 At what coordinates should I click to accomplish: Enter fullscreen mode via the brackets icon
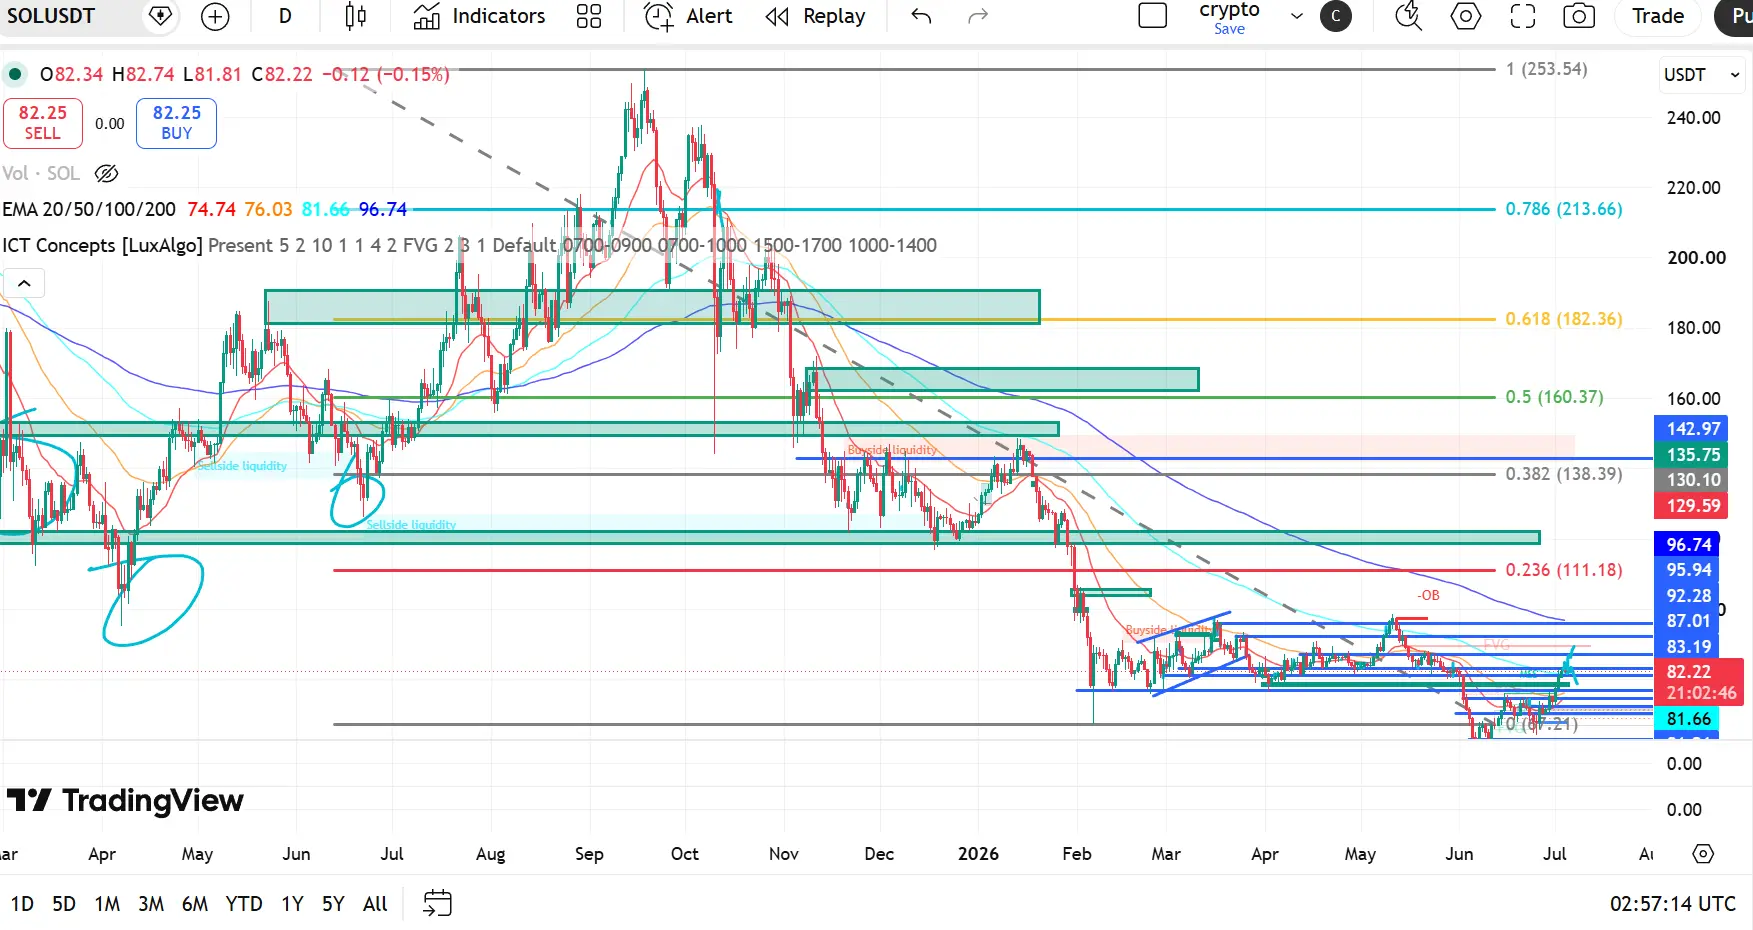[x=1523, y=16]
